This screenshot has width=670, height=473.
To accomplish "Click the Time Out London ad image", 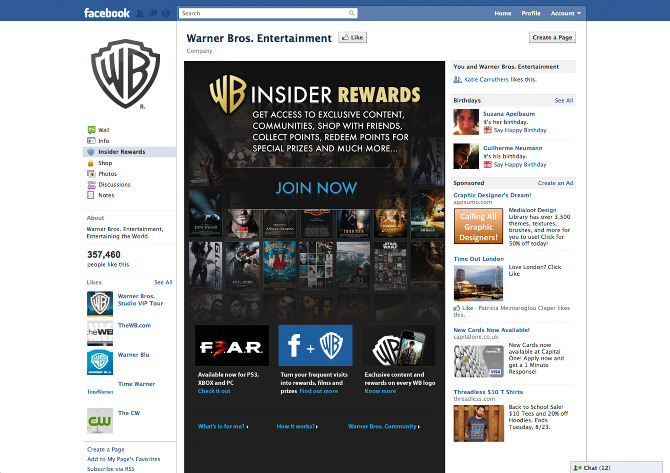I will pos(478,283).
